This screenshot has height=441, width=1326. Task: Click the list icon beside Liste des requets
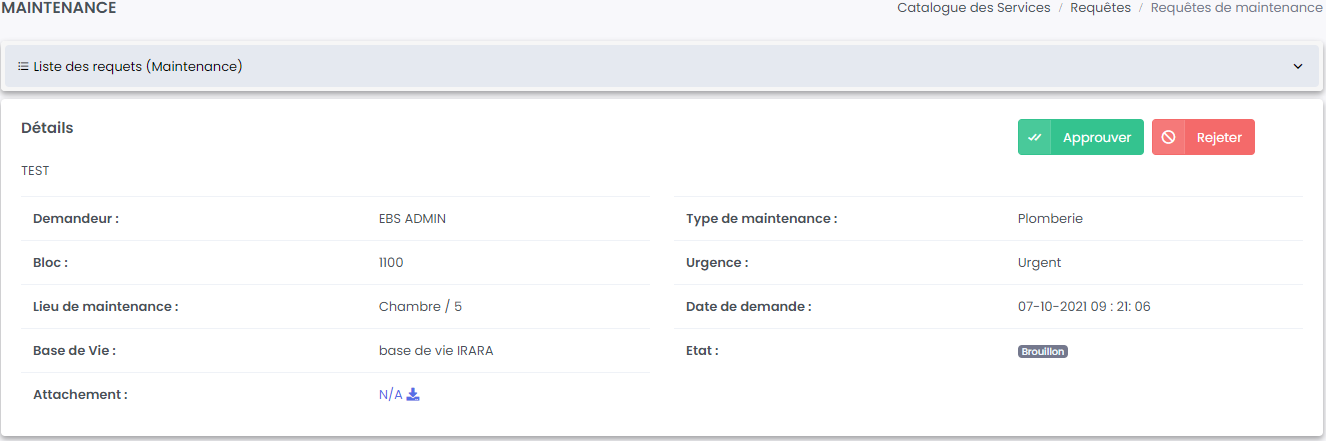23,67
